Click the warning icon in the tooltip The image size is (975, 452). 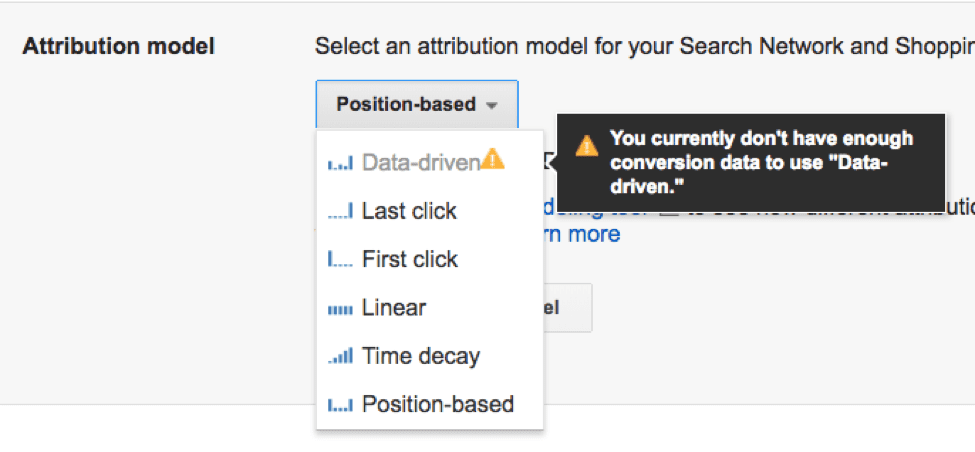tap(587, 146)
